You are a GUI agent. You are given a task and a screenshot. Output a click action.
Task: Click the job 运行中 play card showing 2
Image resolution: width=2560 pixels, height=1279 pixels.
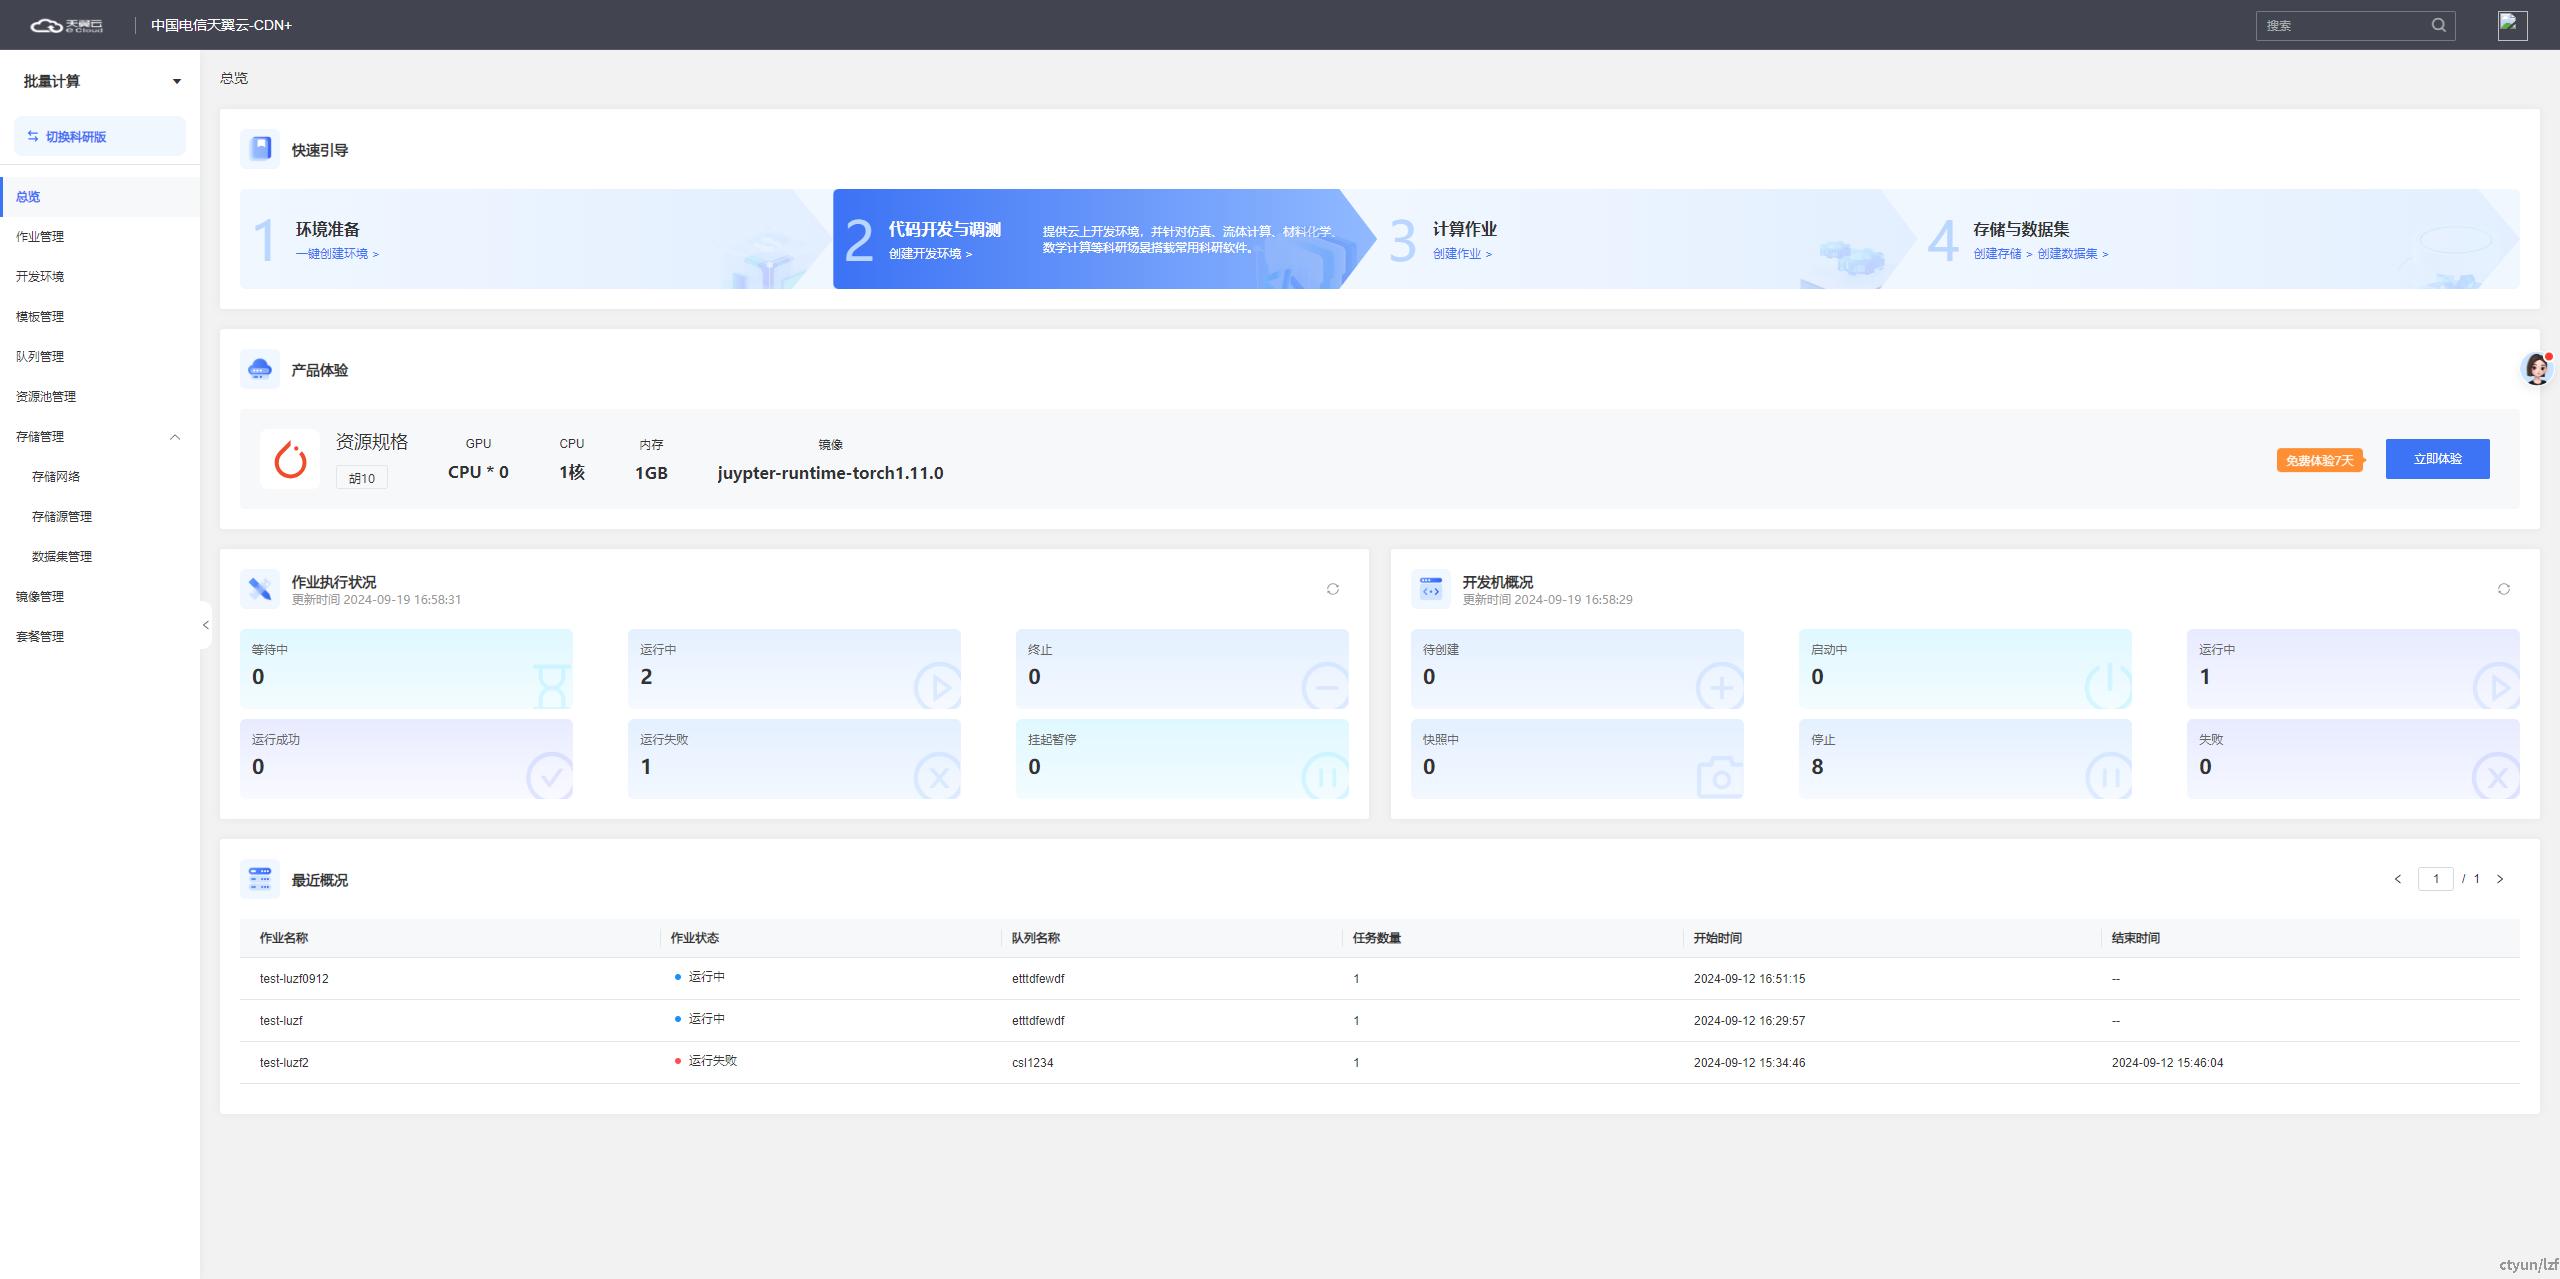coord(794,668)
